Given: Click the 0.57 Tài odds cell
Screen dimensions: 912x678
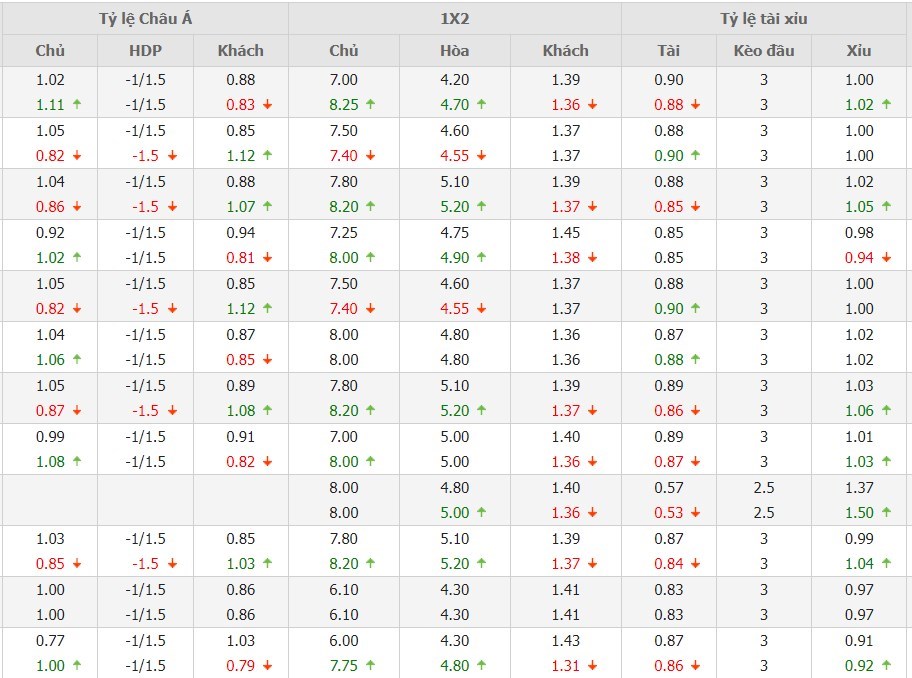Looking at the screenshot, I should [x=669, y=488].
